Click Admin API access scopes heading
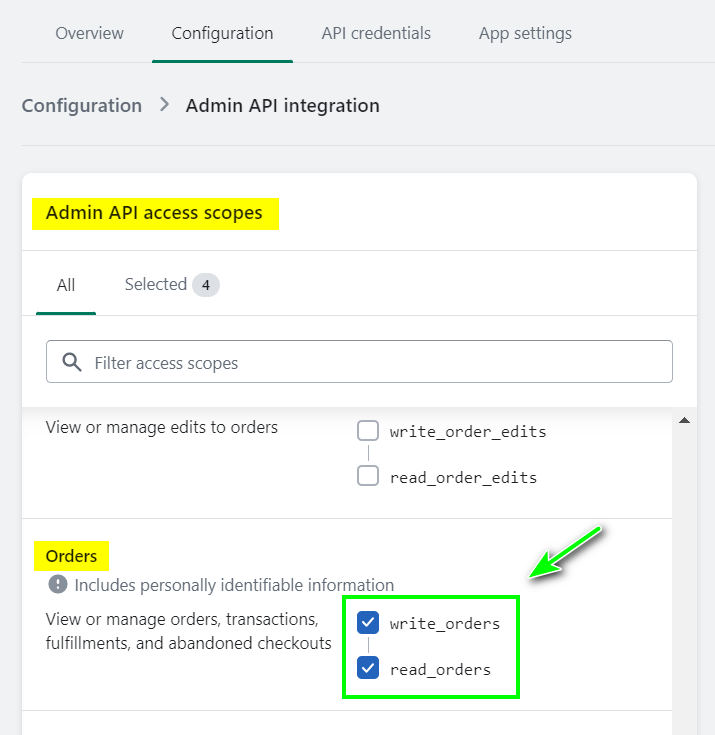The width and height of the screenshot is (715, 735). coord(154,213)
